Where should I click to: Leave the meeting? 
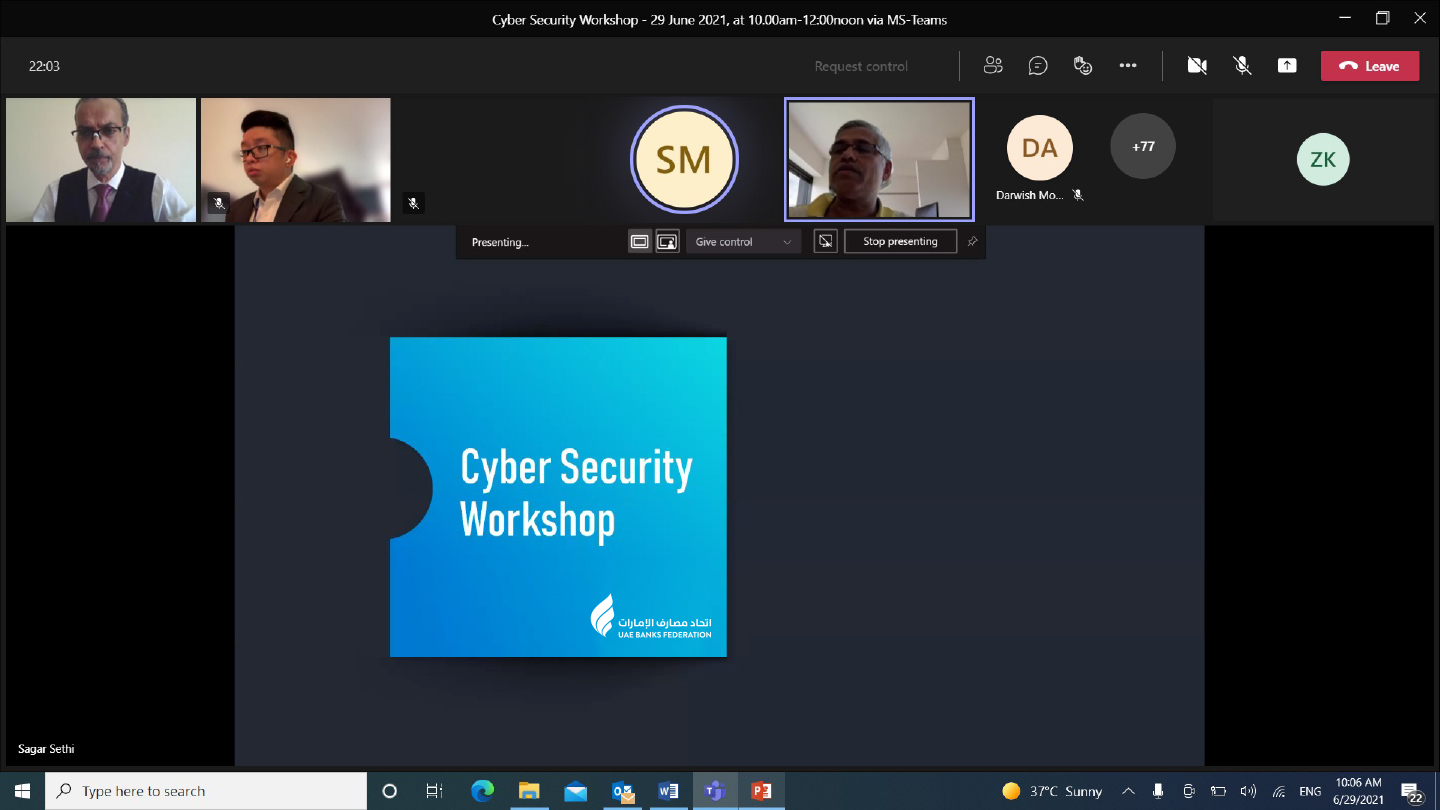tap(1369, 66)
